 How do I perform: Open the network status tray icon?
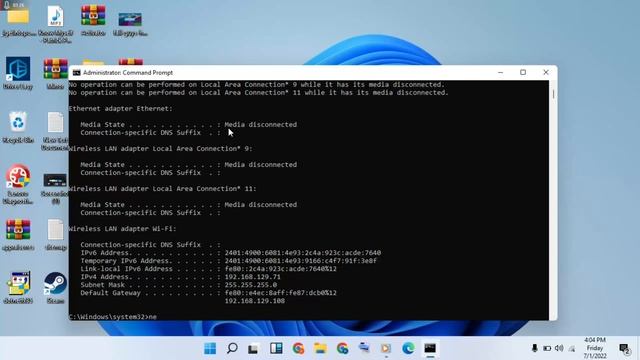[x=572, y=349]
